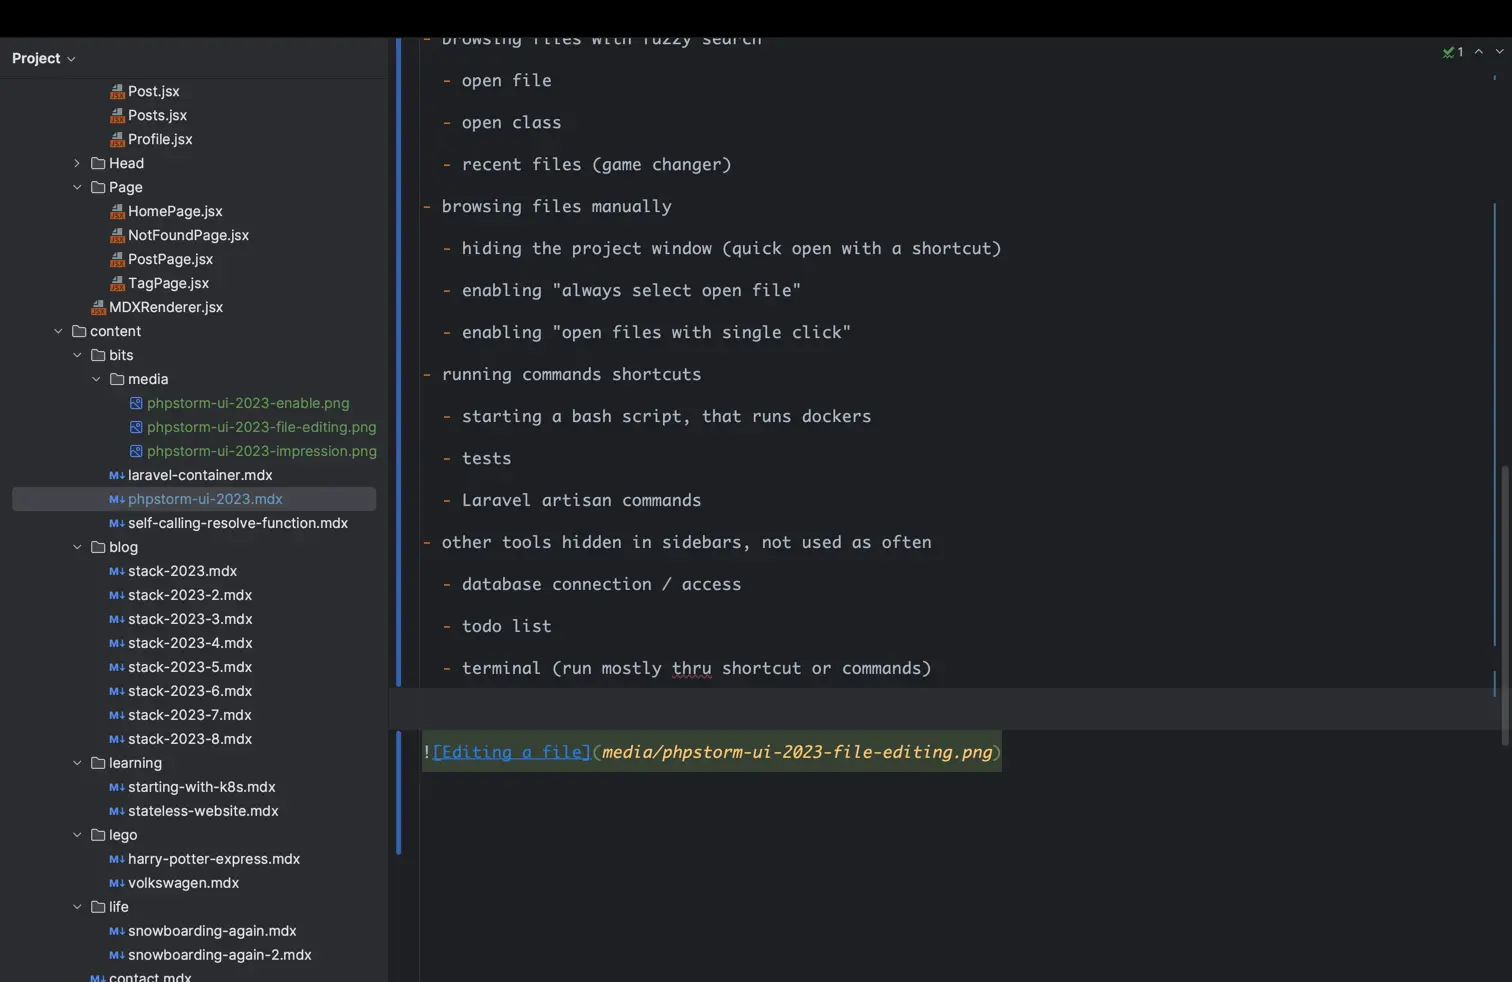Click the previous-problem up arrow in inspections widget
This screenshot has width=1512, height=982.
1479,52
